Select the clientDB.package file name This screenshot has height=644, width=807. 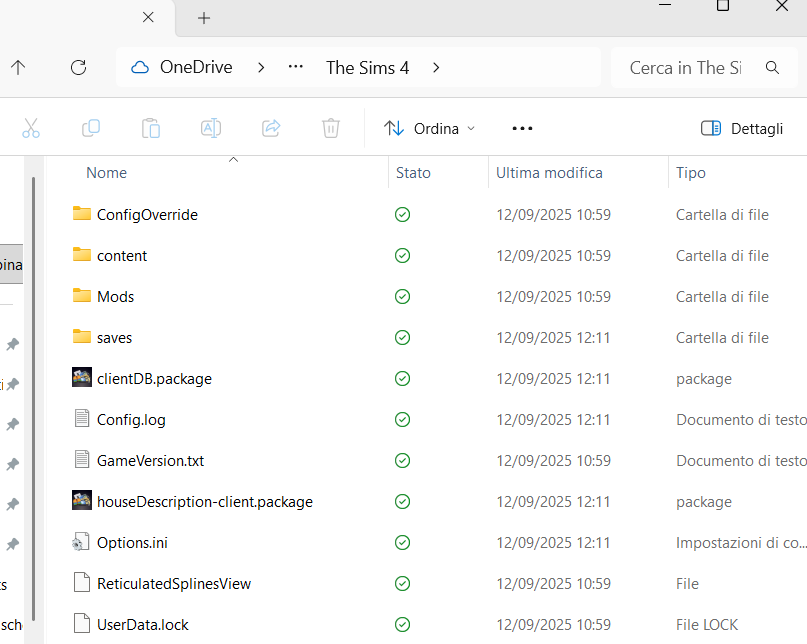[x=154, y=379]
